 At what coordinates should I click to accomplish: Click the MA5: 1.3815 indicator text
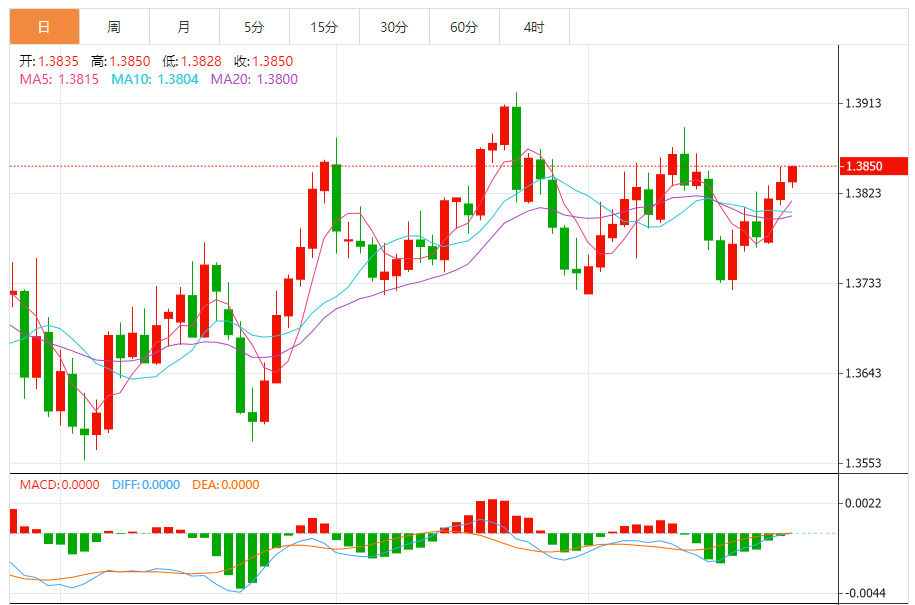pos(59,79)
